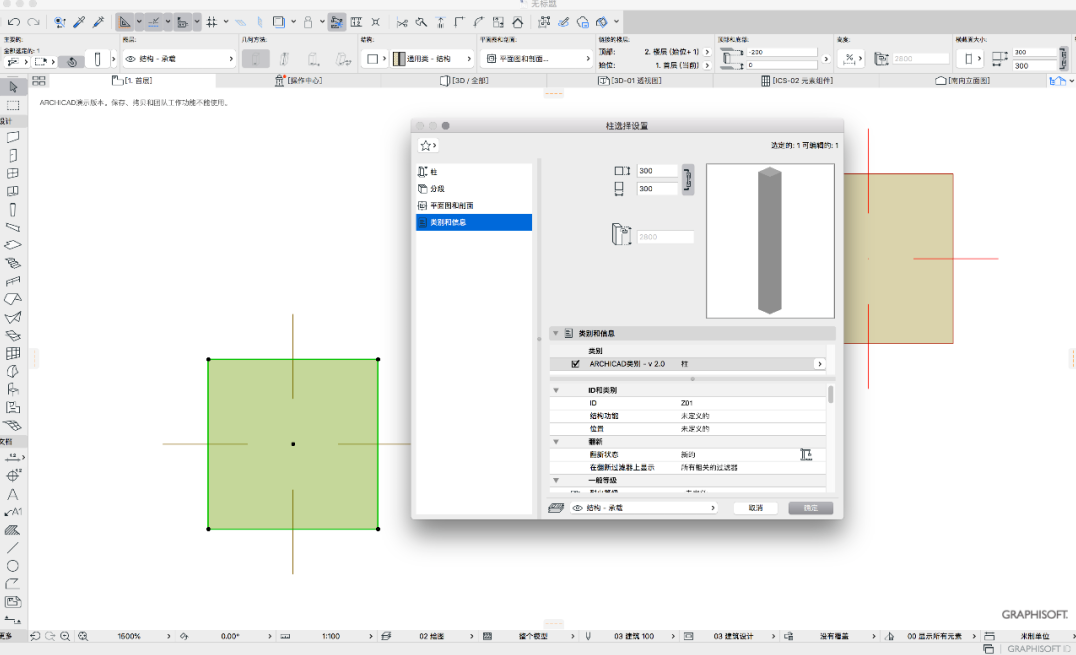Click the 确定 button in the dialog

(810, 507)
